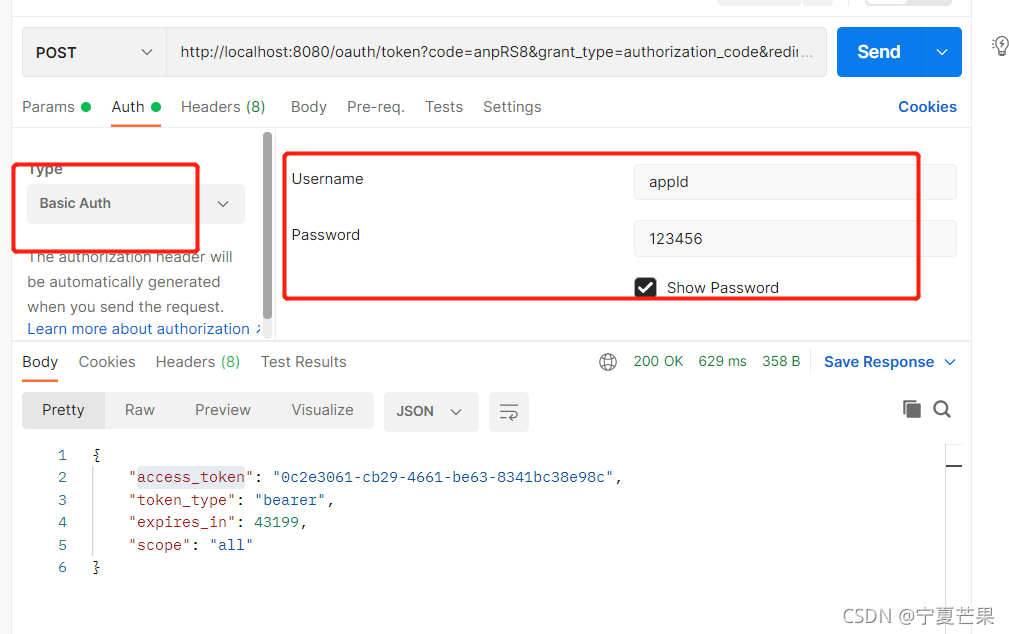1009x634 pixels.
Task: Open the Tests tab
Action: tap(444, 107)
